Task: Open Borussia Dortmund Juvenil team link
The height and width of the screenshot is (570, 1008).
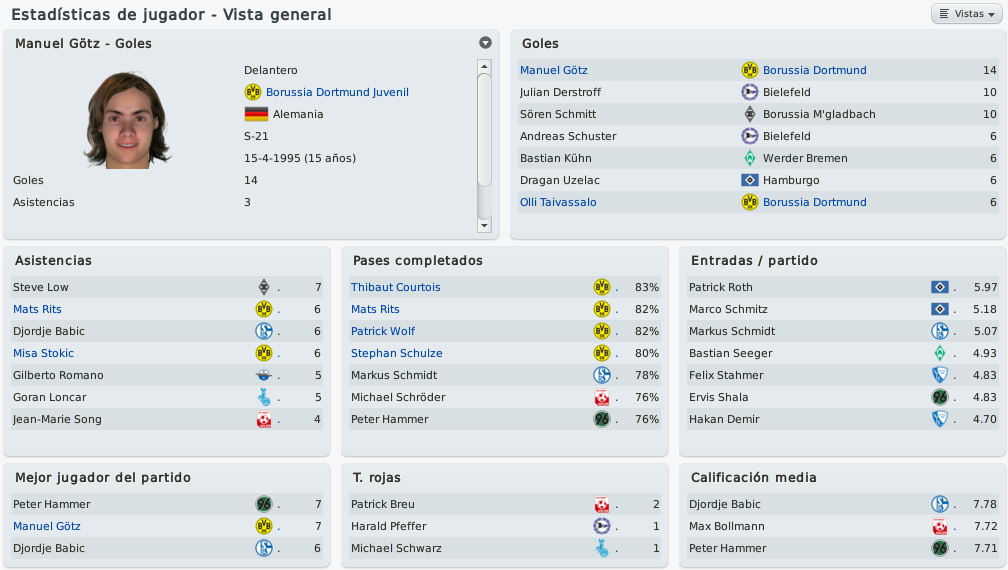Action: [338, 92]
